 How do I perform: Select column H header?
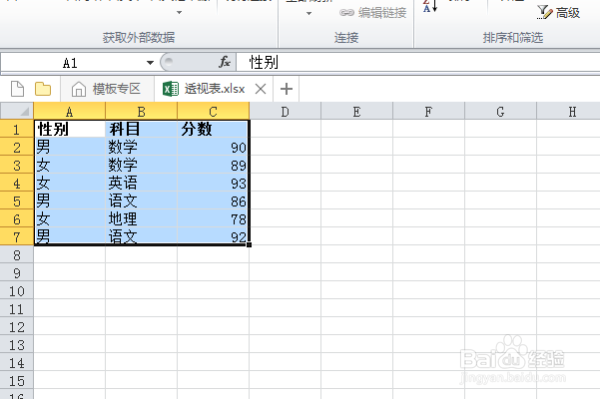tap(569, 112)
